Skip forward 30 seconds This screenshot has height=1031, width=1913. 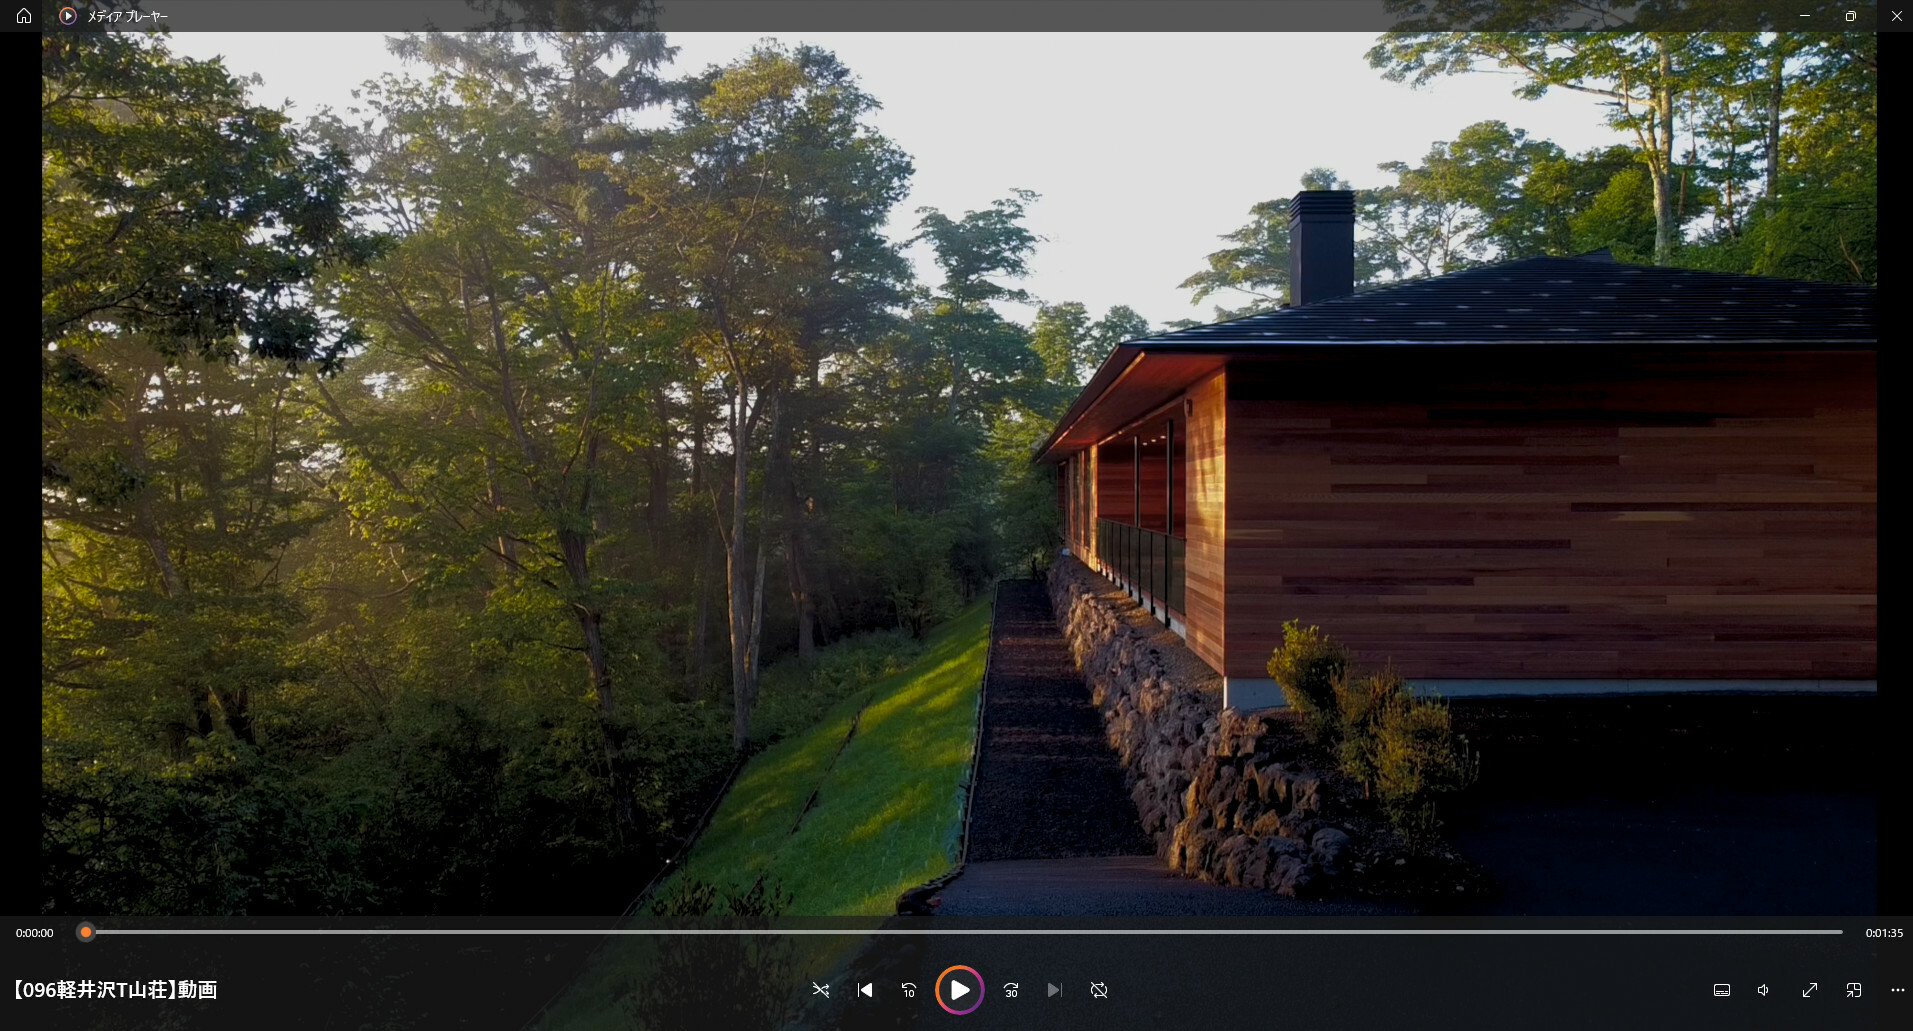(x=1011, y=990)
